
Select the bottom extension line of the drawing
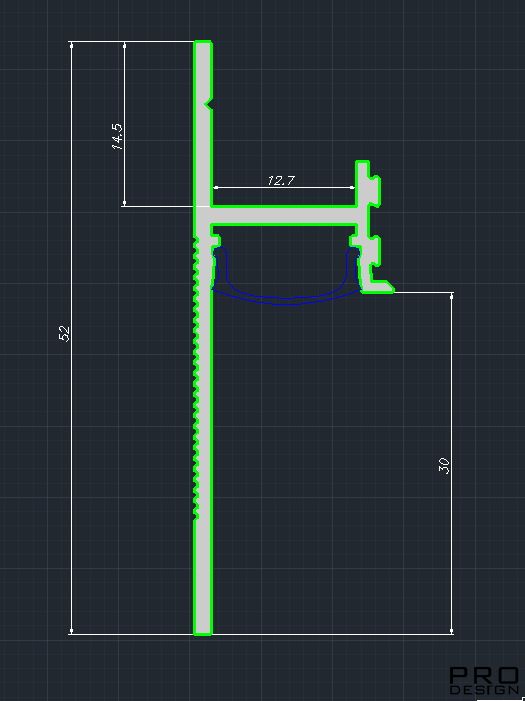click(262, 634)
